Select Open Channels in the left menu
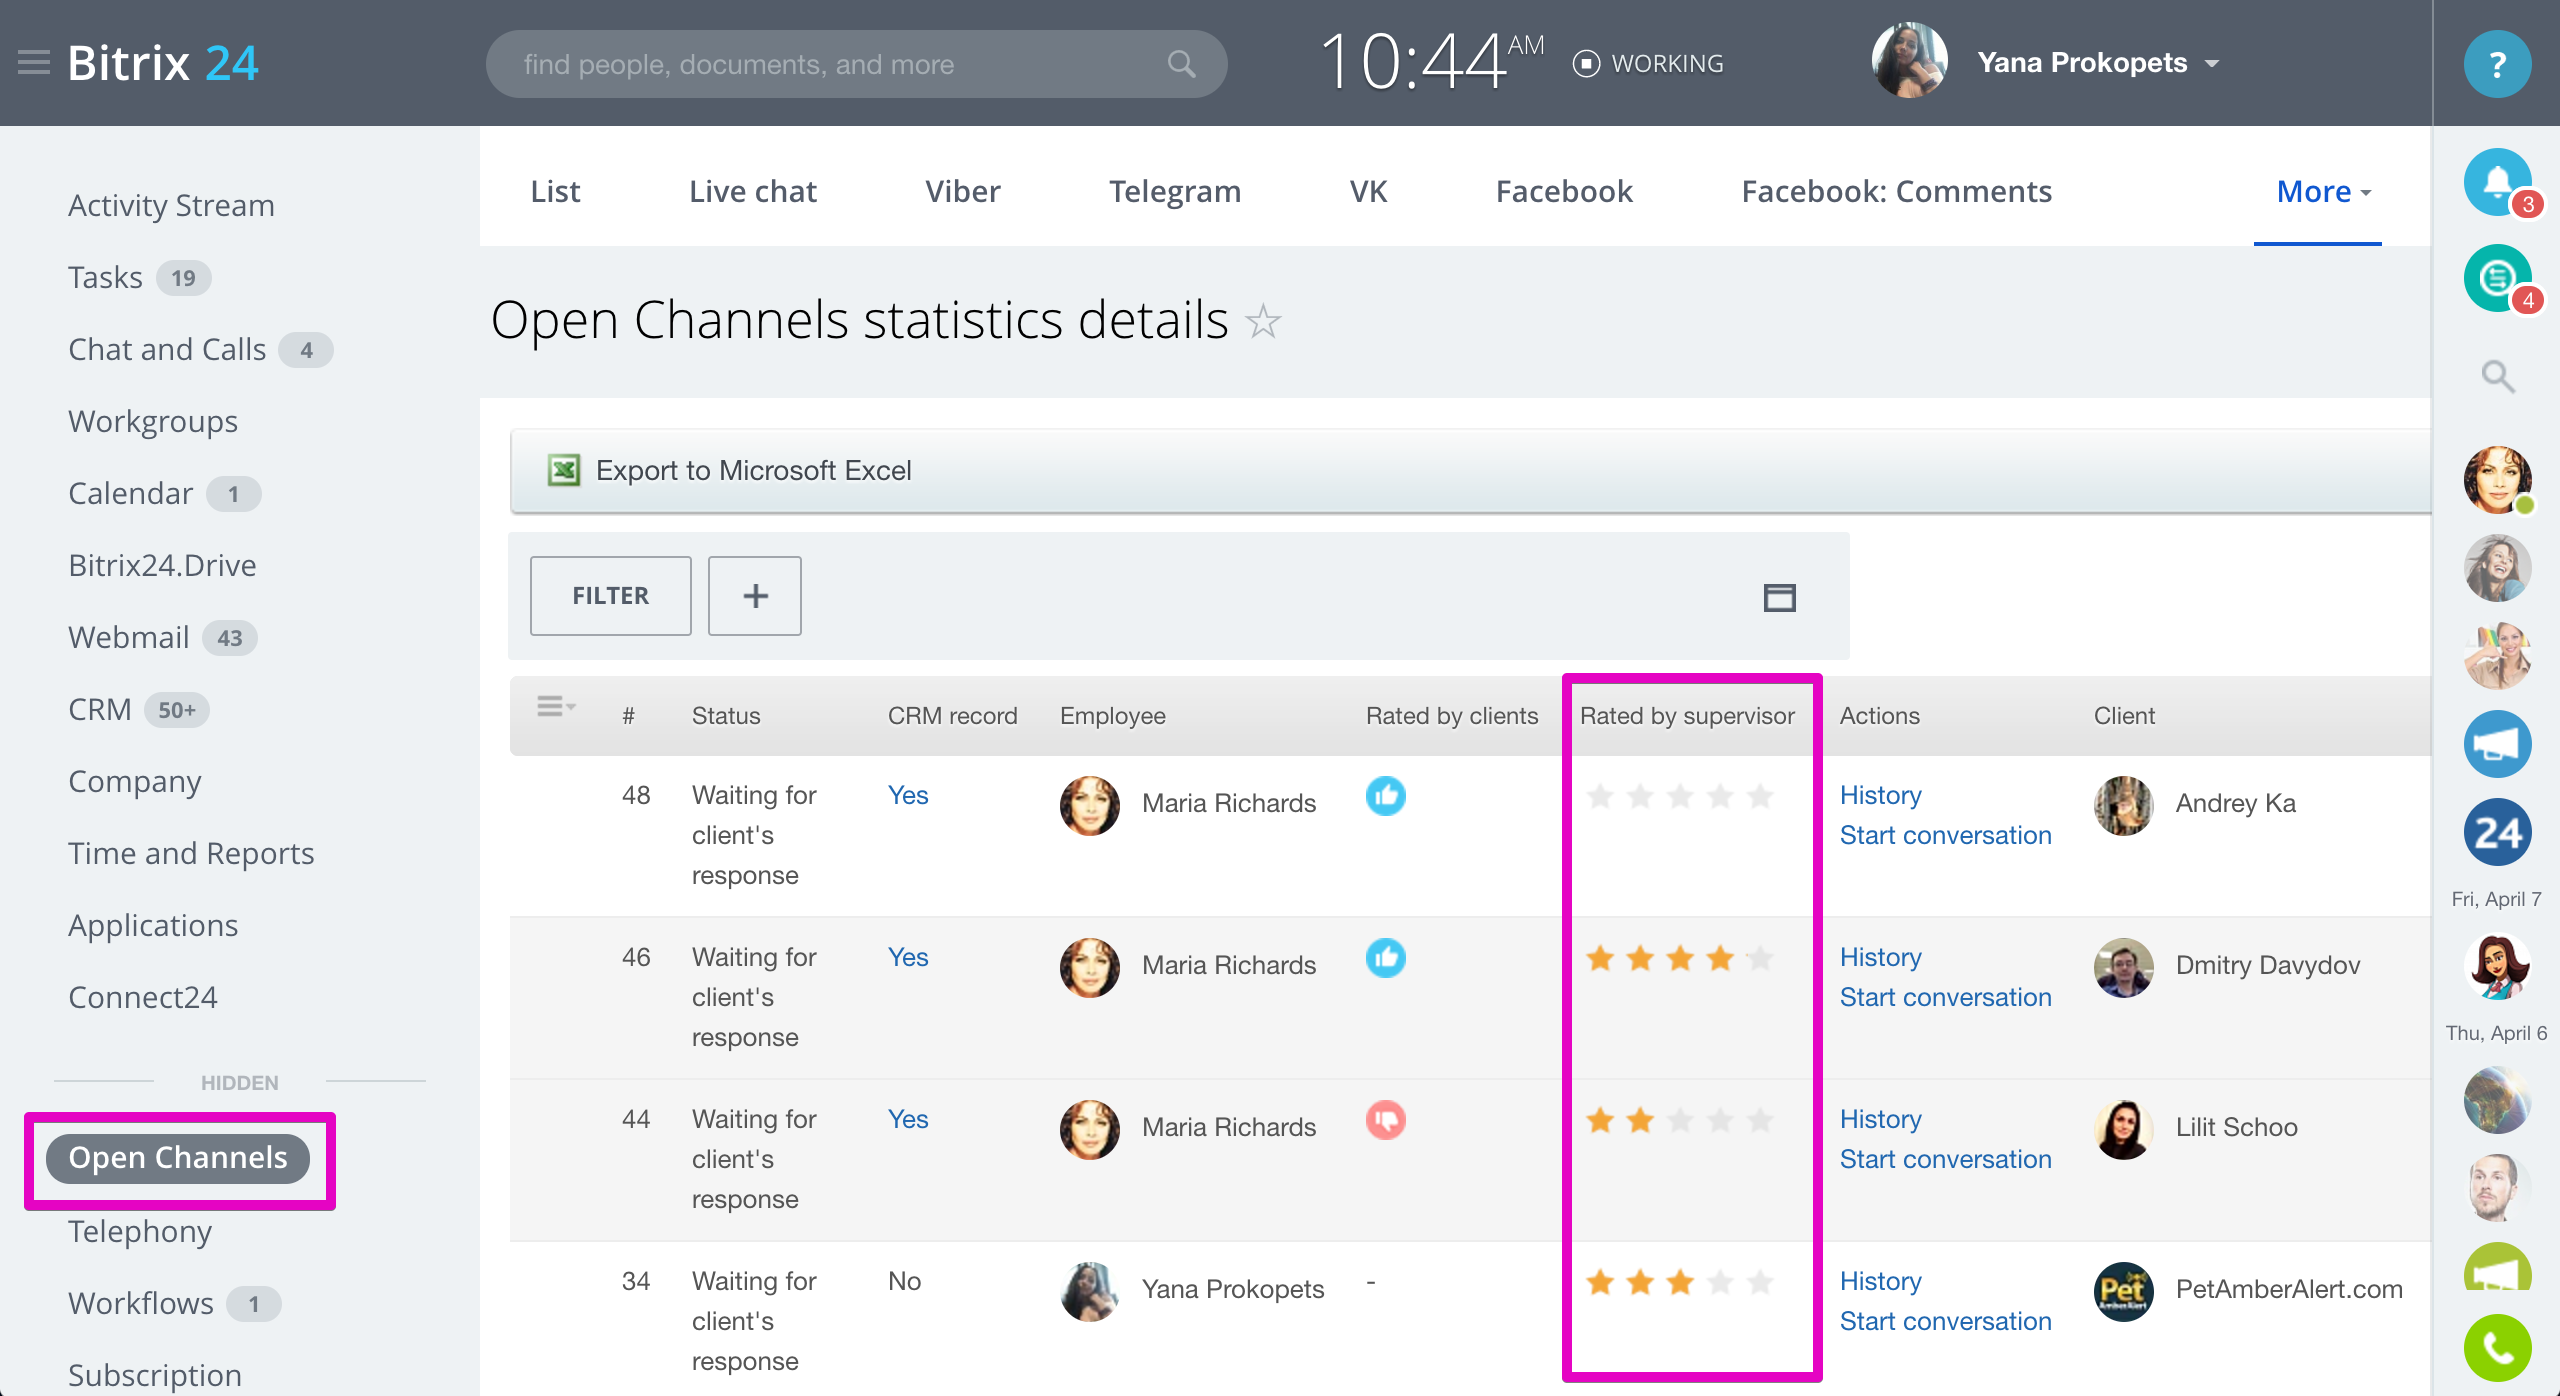Screen dimensions: 2560x1396 coord(178,1158)
